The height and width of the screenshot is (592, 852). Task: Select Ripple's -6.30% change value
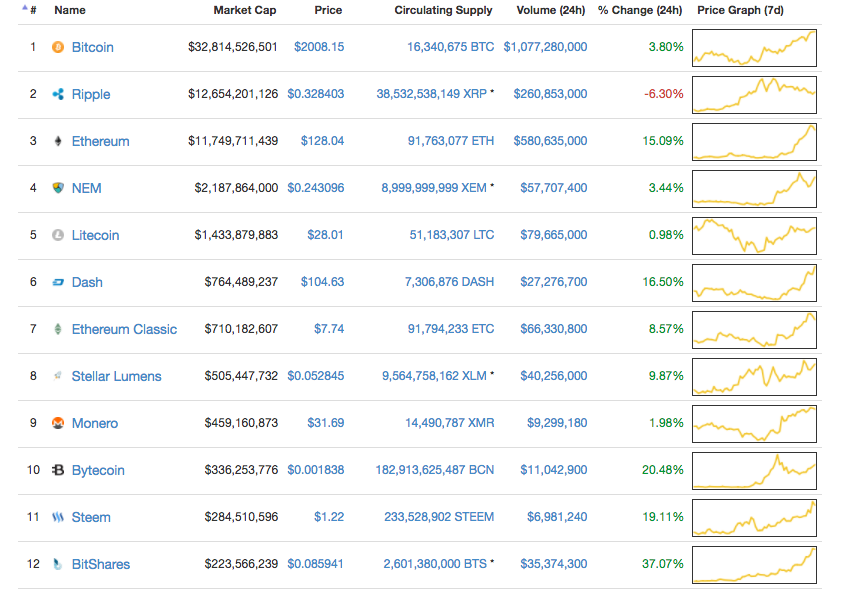663,94
